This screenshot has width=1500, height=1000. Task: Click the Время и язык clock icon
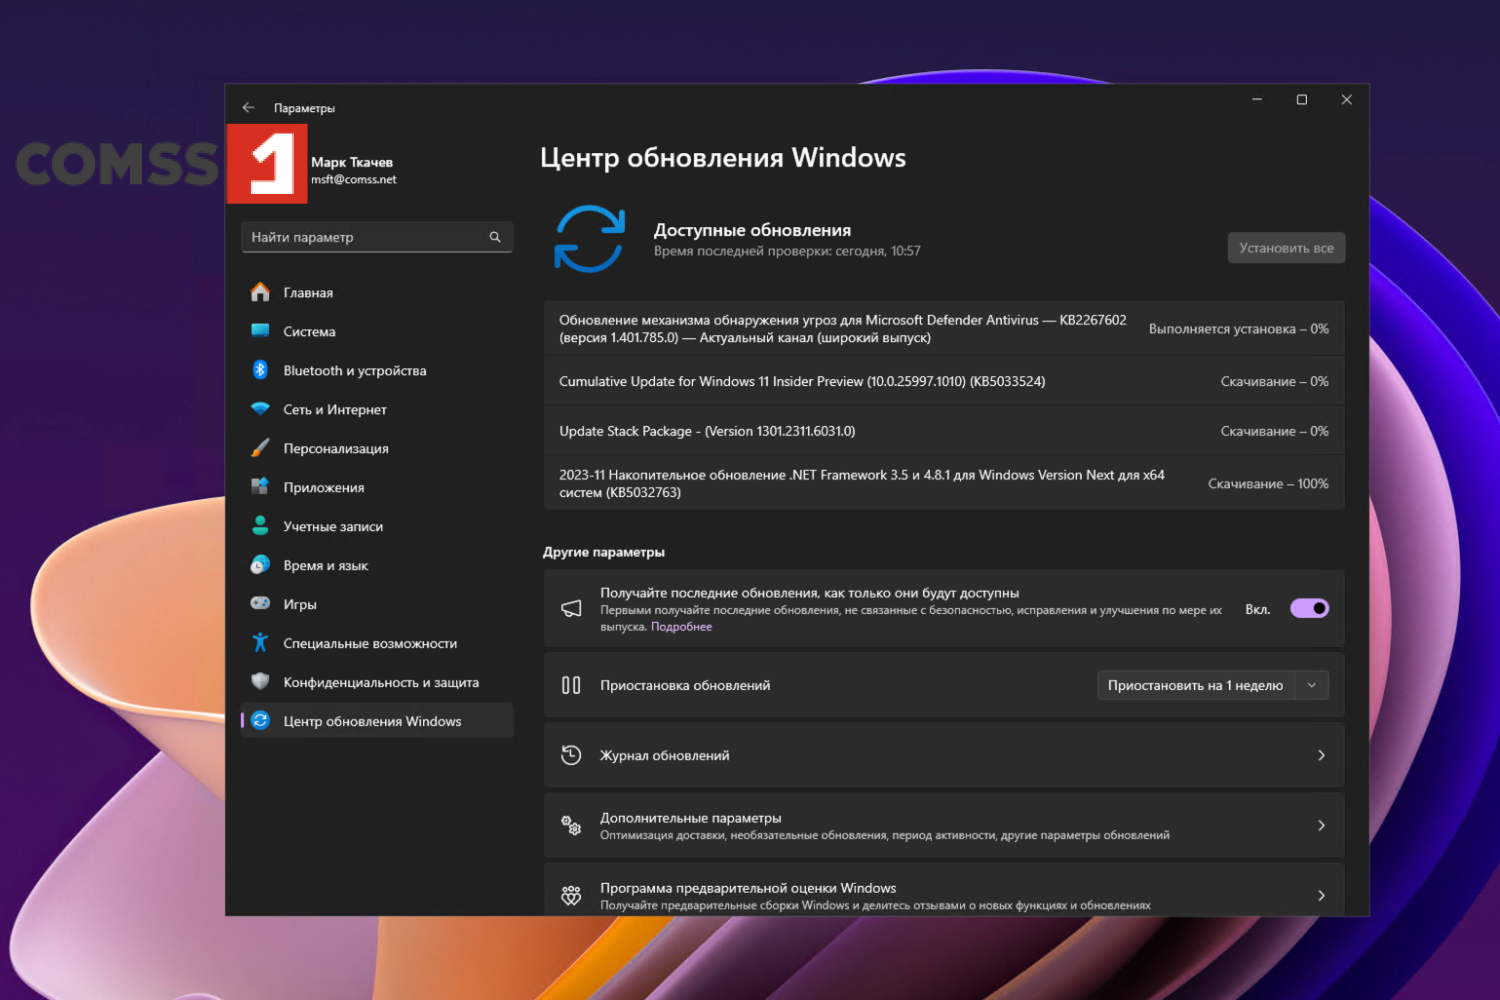pyautogui.click(x=260, y=565)
